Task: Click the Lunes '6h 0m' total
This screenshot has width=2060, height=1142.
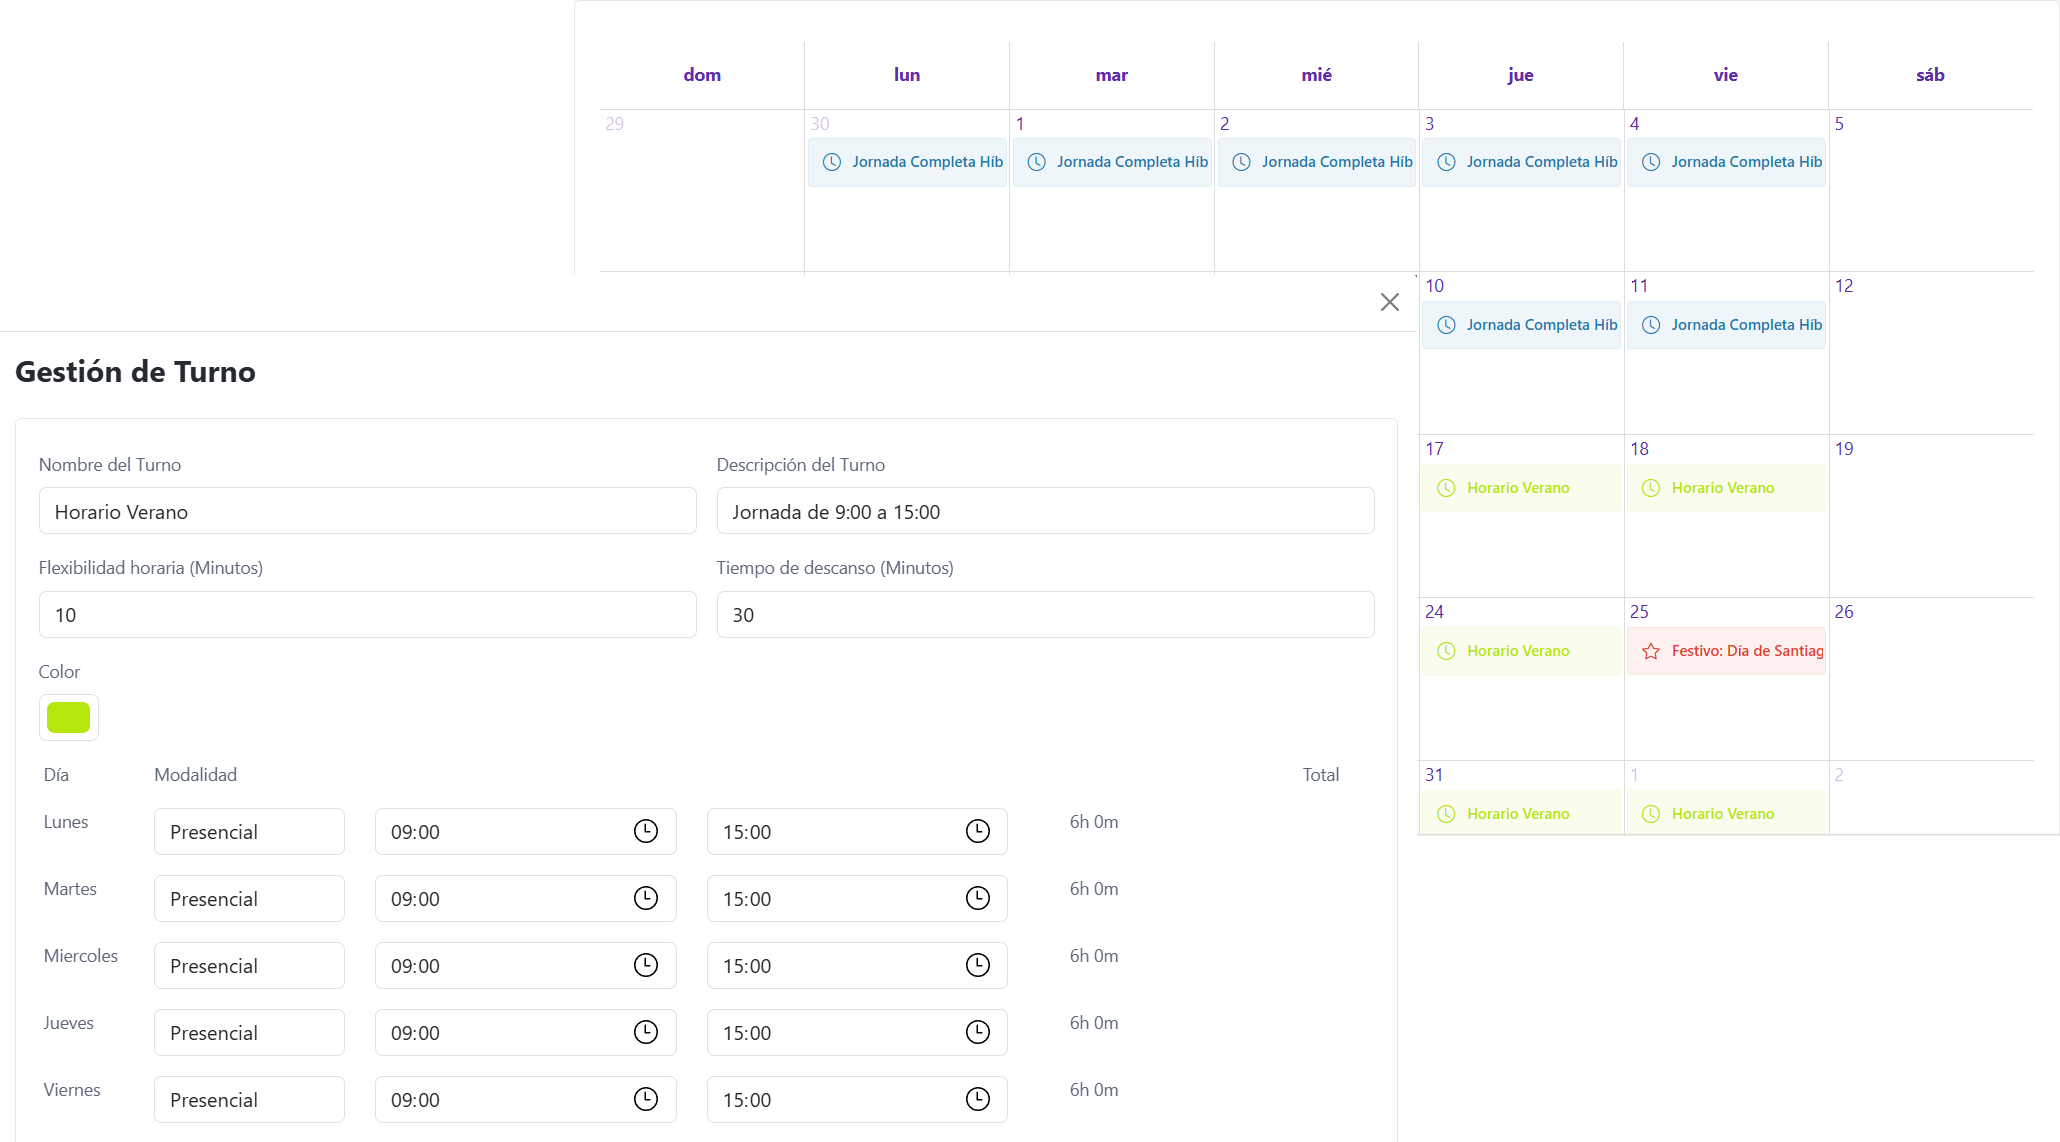Action: click(1094, 822)
